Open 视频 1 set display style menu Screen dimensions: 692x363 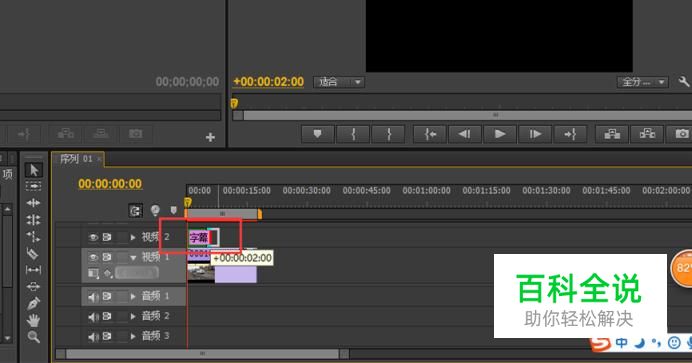pos(93,273)
